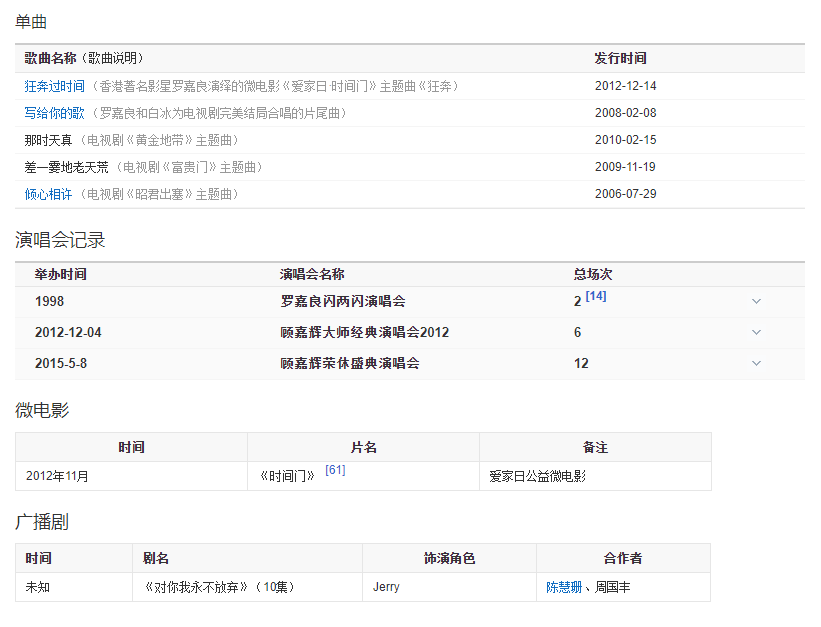The height and width of the screenshot is (627, 821).
Task: Expand the 2012-12-04 concert row chevron
Action: click(x=756, y=332)
